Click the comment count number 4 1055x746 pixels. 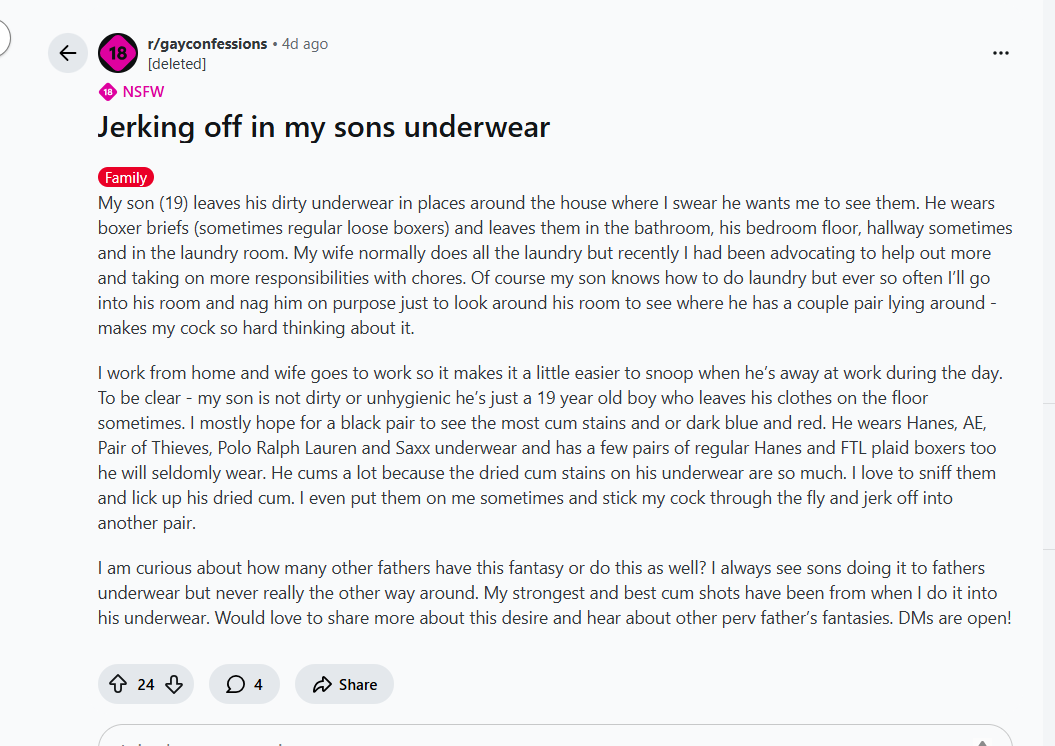[258, 684]
